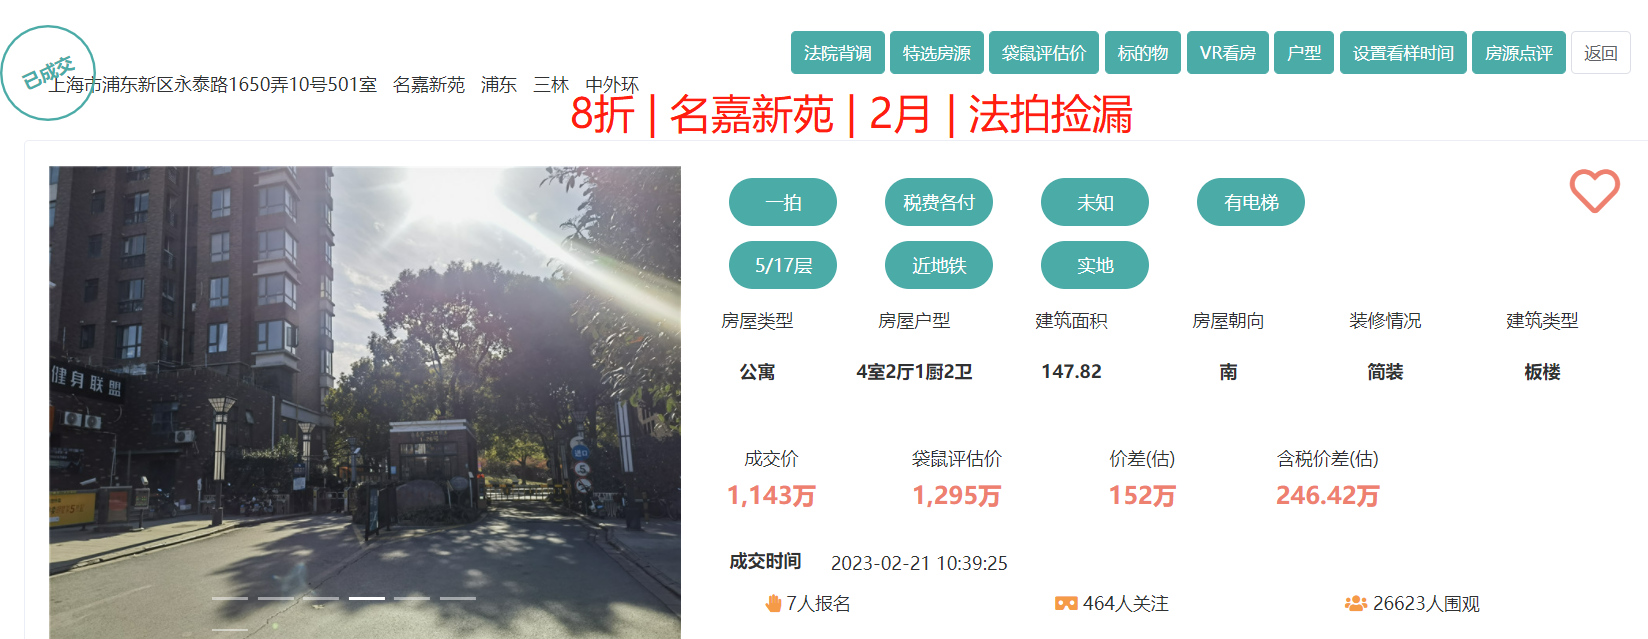
Task: Show the 户型 floor plan
Action: click(1304, 53)
